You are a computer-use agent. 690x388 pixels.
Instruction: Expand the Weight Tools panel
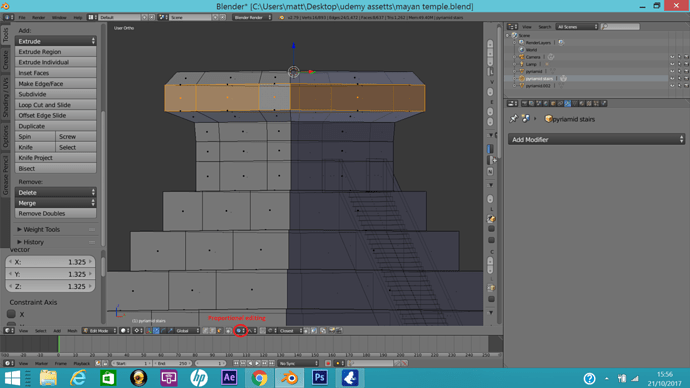pyautogui.click(x=41, y=229)
